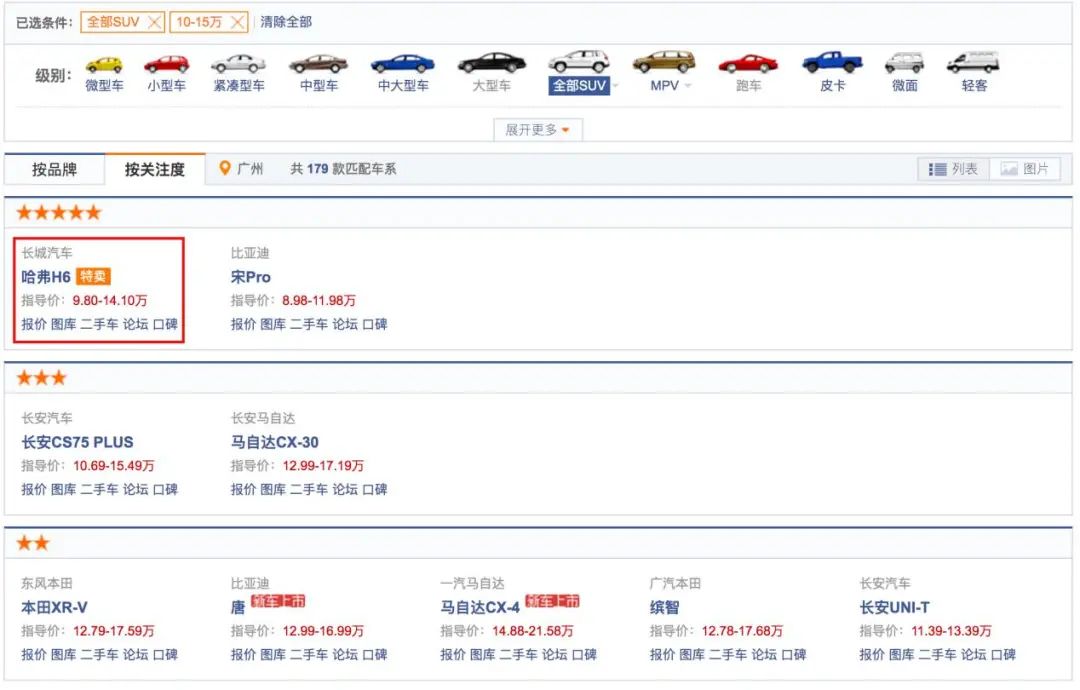This screenshot has height=690, width=1080.
Task: Choose the 中大型车 blue sedan icon
Action: pos(403,64)
